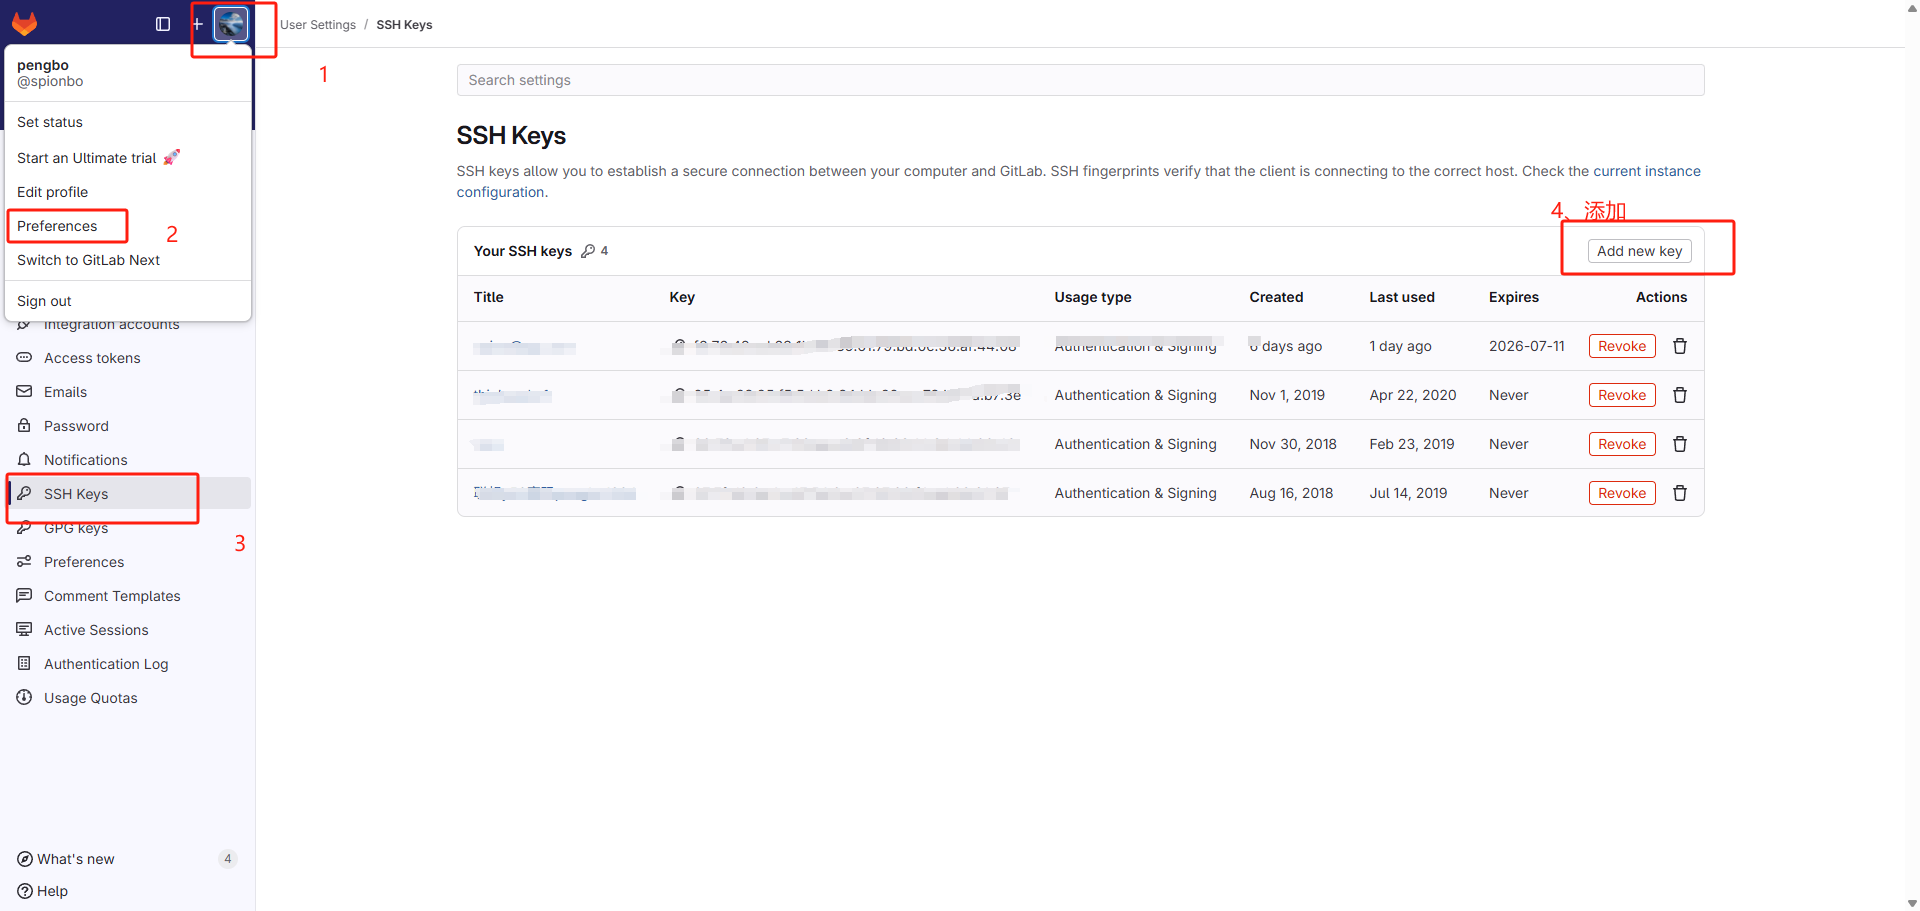Click the Add new key button
Screen dimensions: 1920x911
click(1639, 250)
